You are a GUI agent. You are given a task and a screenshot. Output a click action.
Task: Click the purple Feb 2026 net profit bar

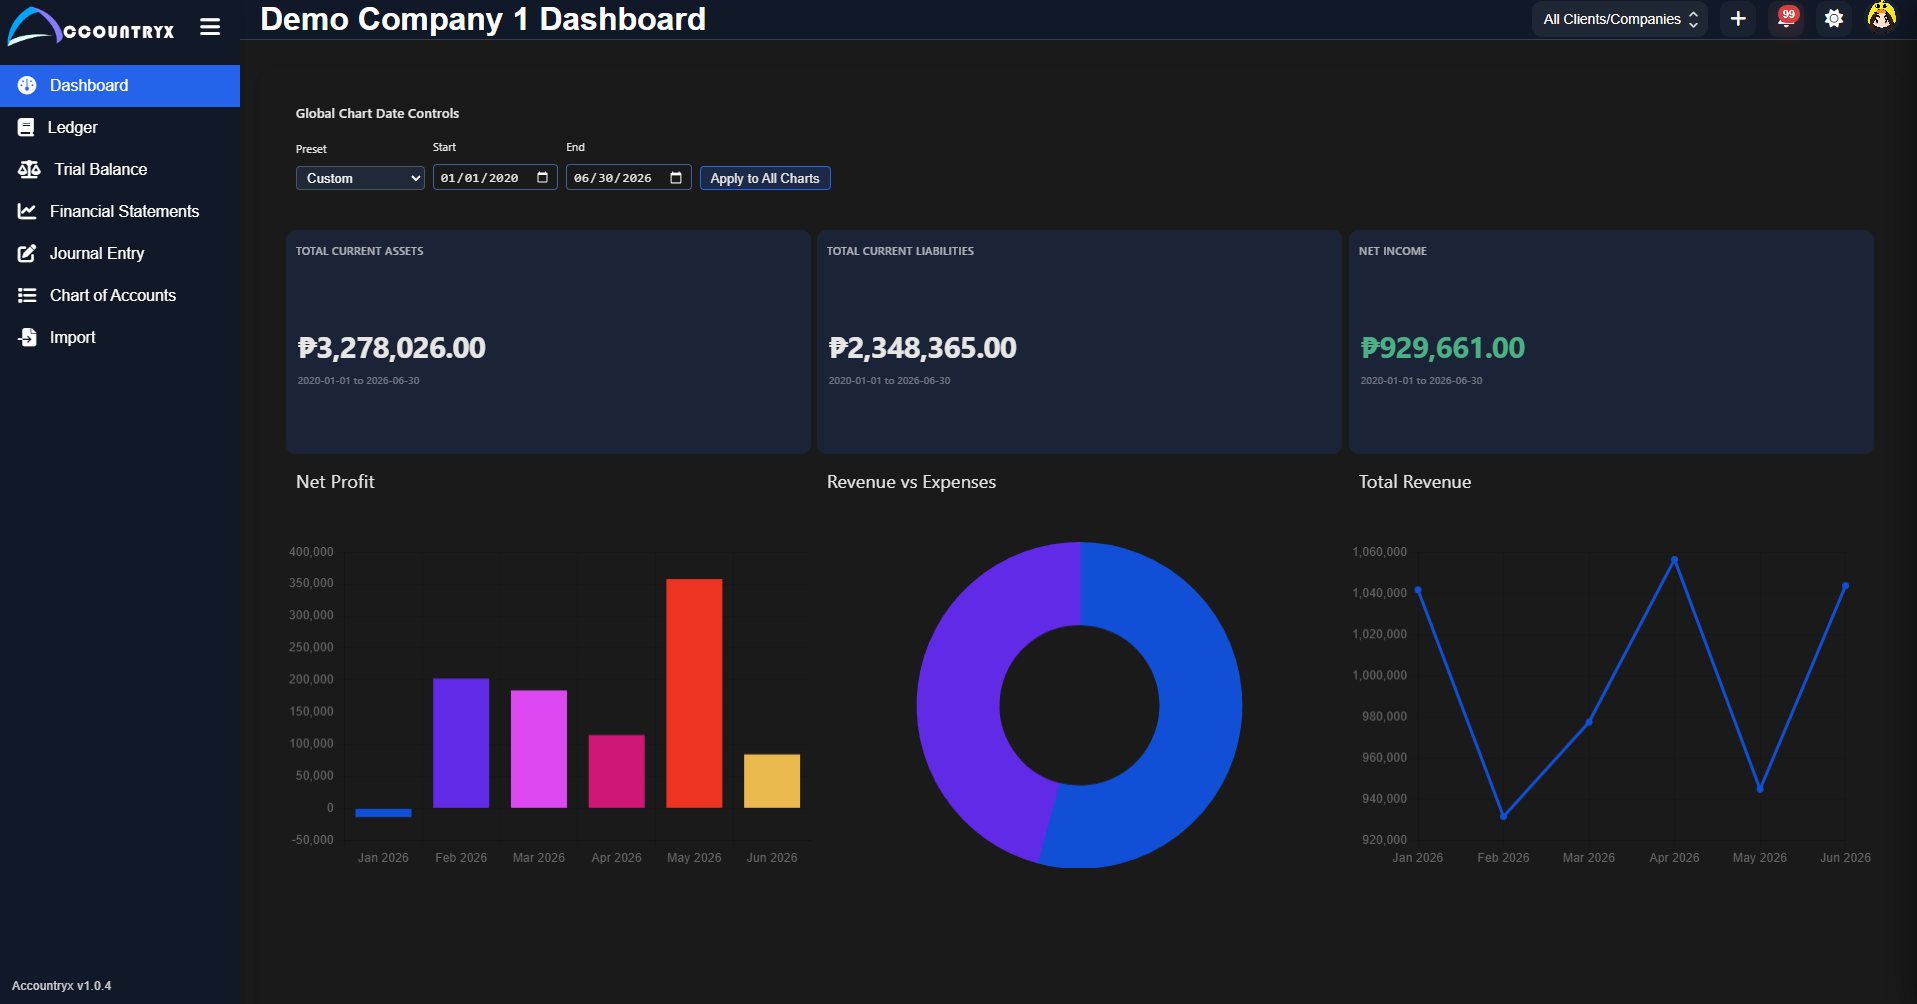[461, 743]
